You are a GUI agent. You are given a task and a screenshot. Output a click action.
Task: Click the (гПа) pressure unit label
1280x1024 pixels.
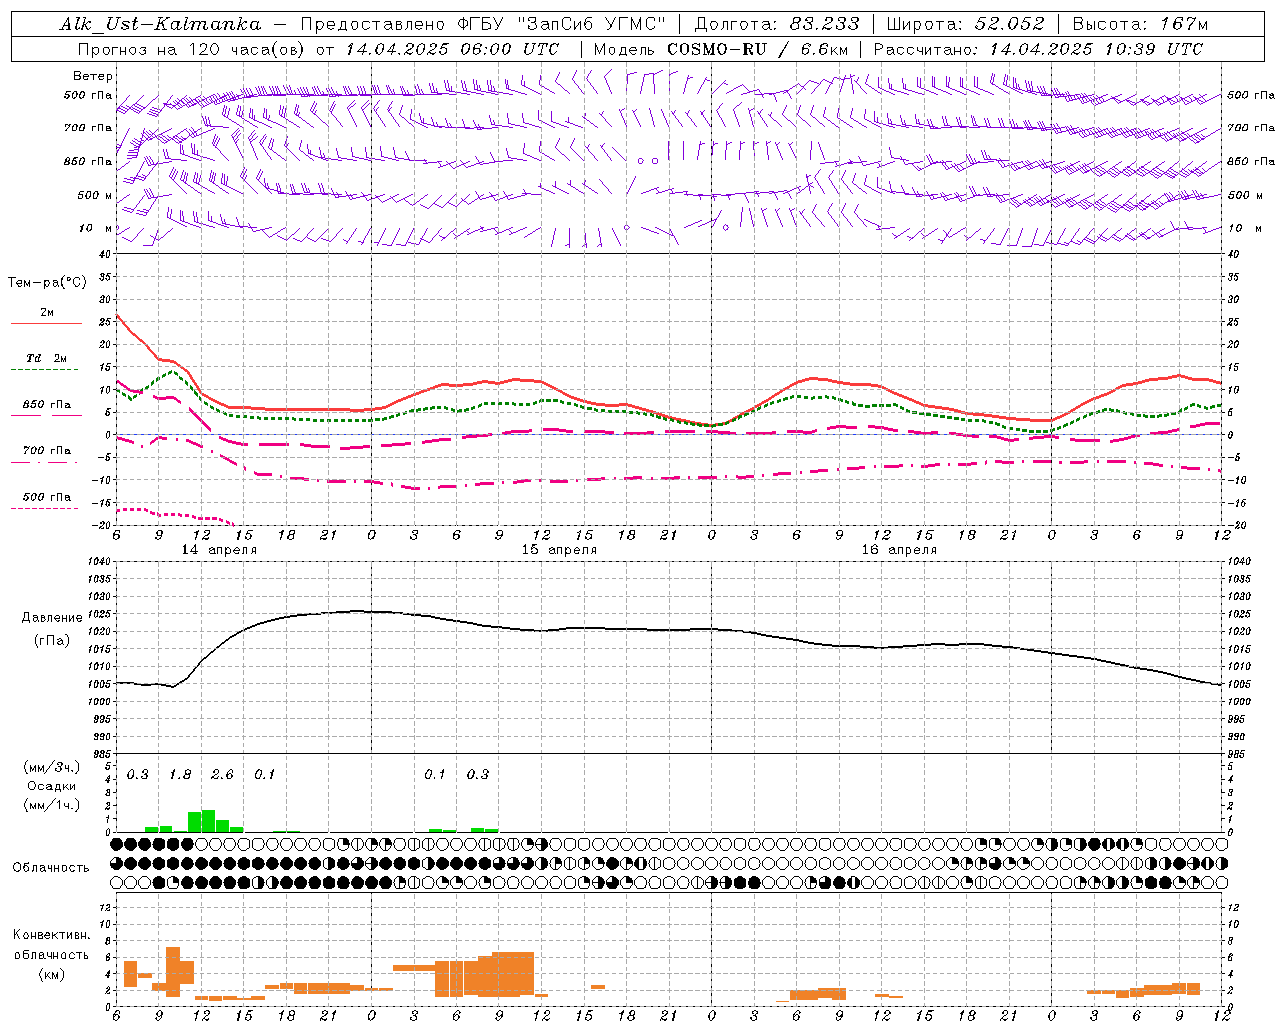pos(52,641)
